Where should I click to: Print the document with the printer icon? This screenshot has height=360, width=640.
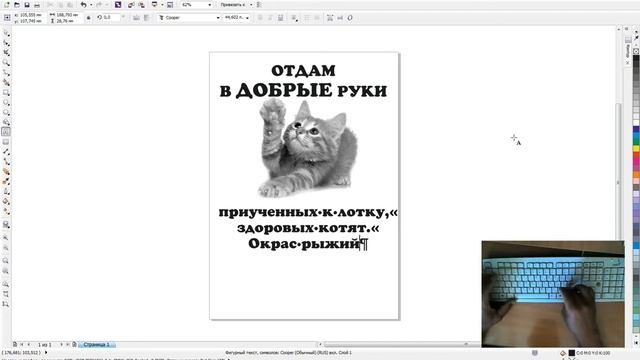[x=37, y=5]
